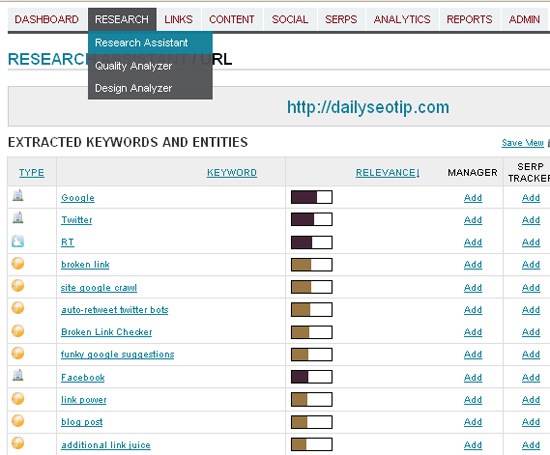This screenshot has width=550, height=455.
Task: Open the RT keyword link
Action: (67, 242)
